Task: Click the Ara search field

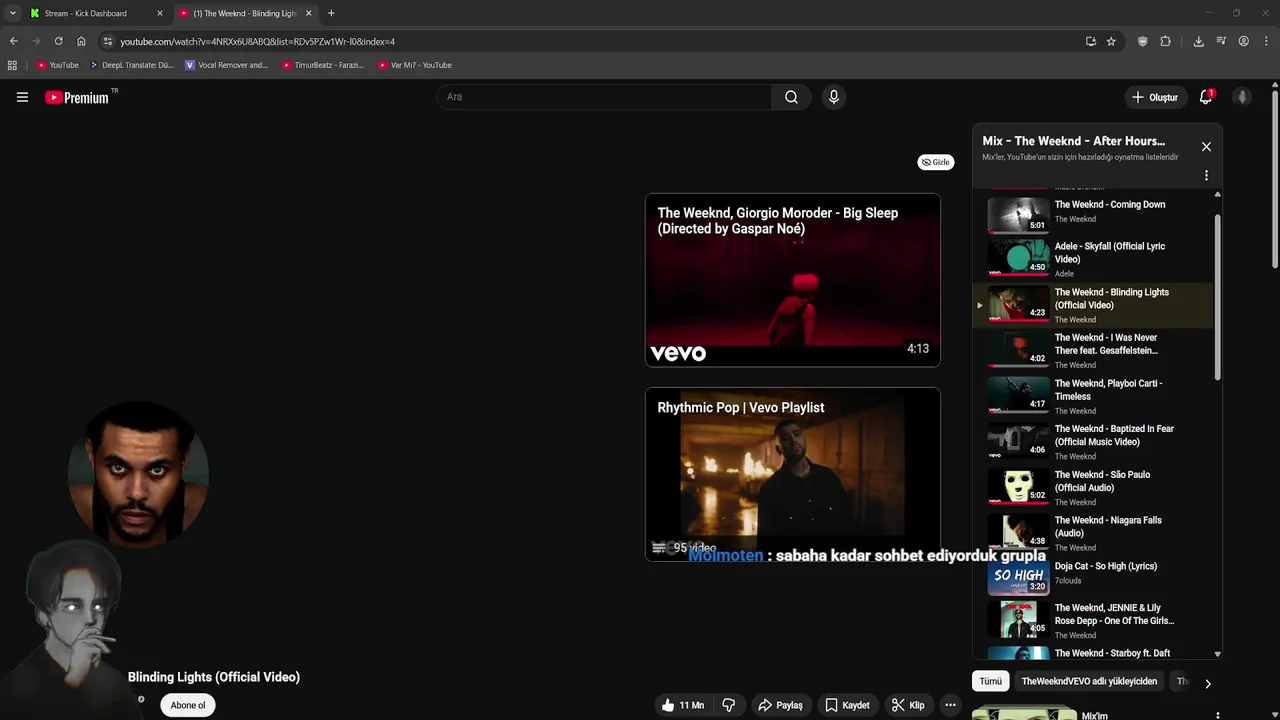Action: [604, 97]
